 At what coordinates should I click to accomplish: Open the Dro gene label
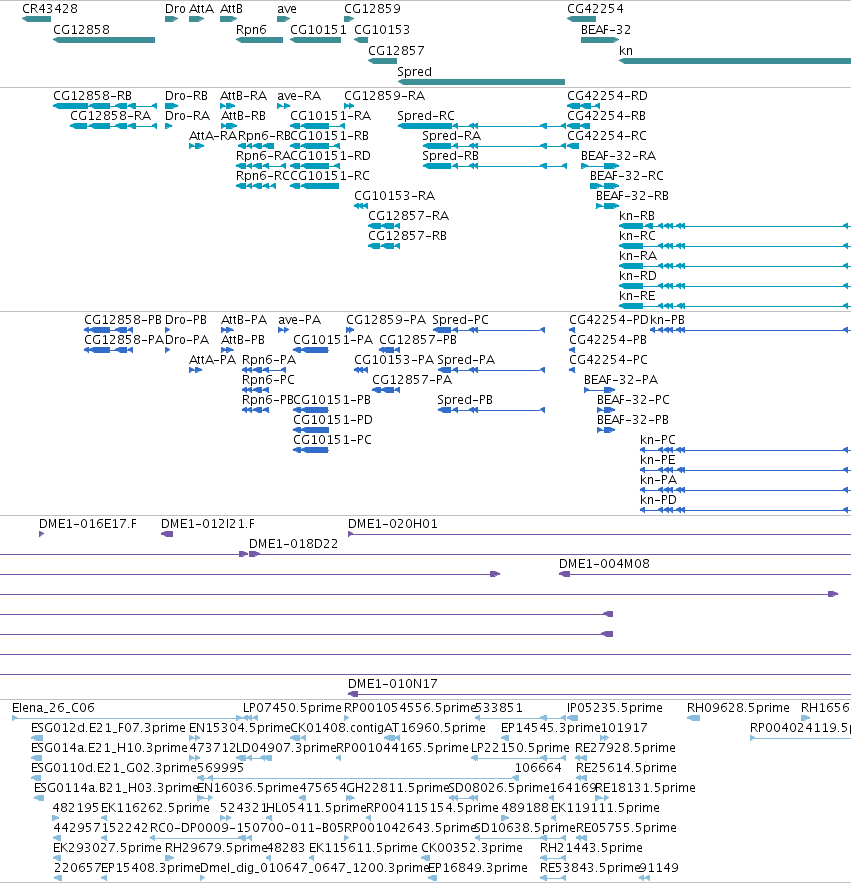[175, 9]
